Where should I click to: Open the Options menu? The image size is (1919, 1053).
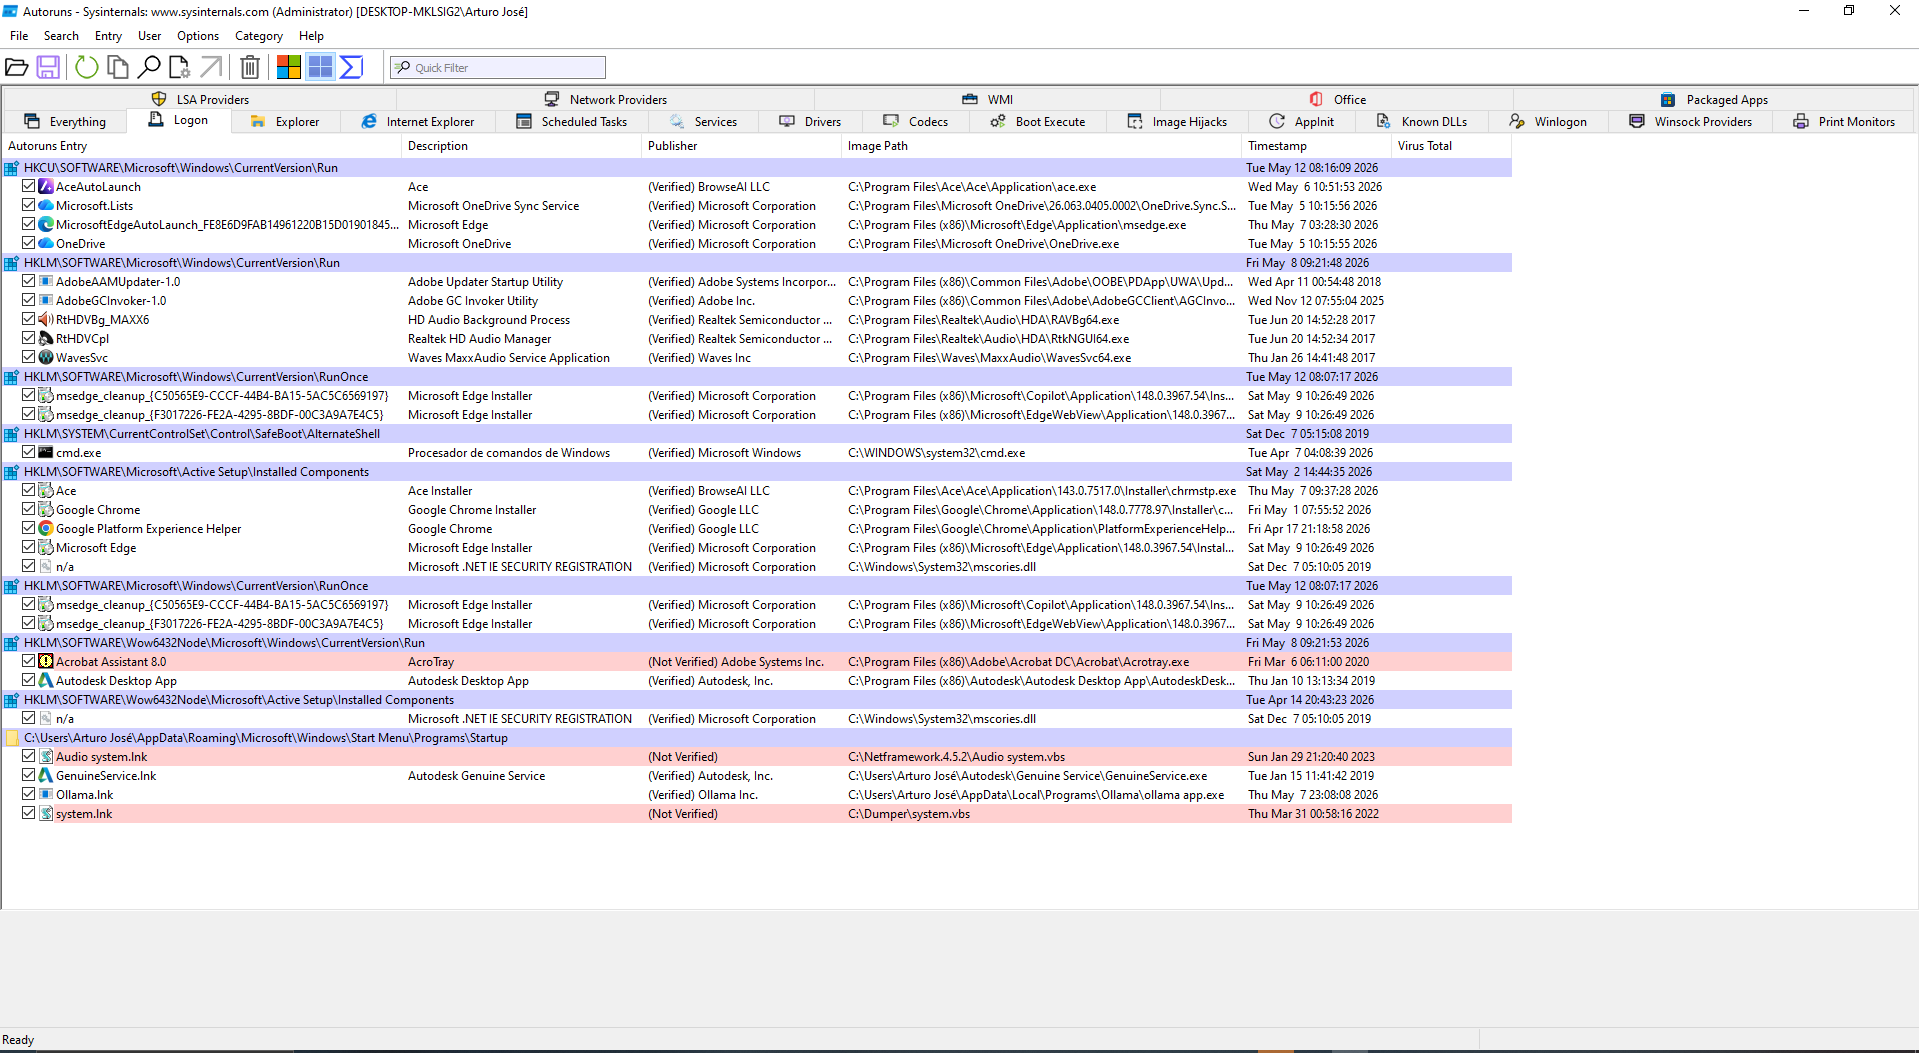coord(198,36)
